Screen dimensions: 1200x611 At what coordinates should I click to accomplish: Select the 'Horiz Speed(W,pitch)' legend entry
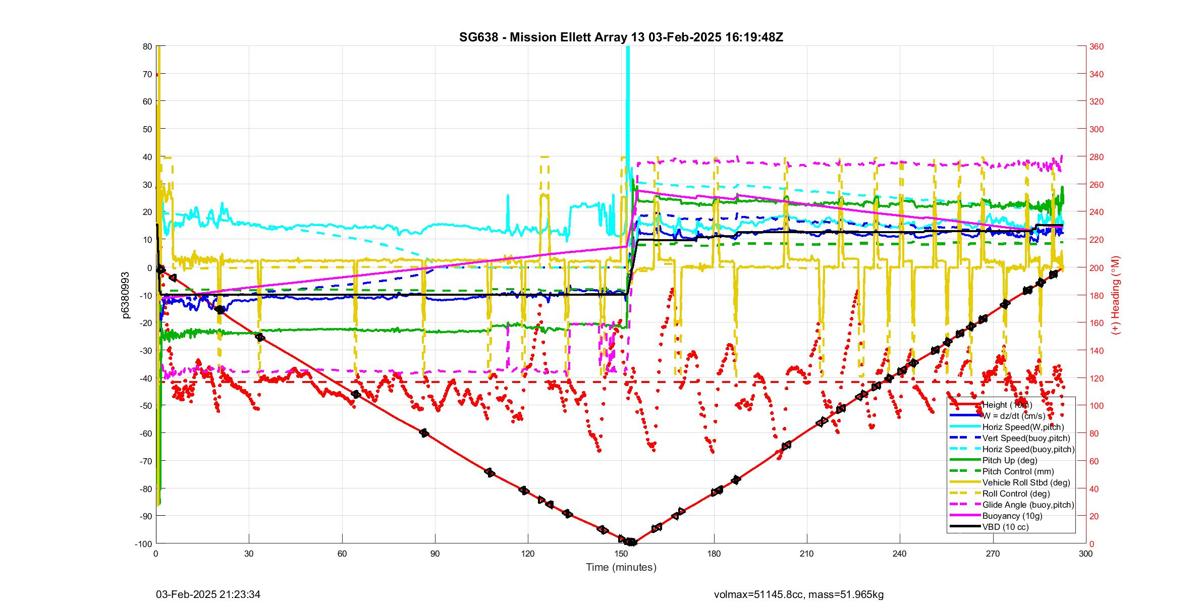coord(1011,426)
